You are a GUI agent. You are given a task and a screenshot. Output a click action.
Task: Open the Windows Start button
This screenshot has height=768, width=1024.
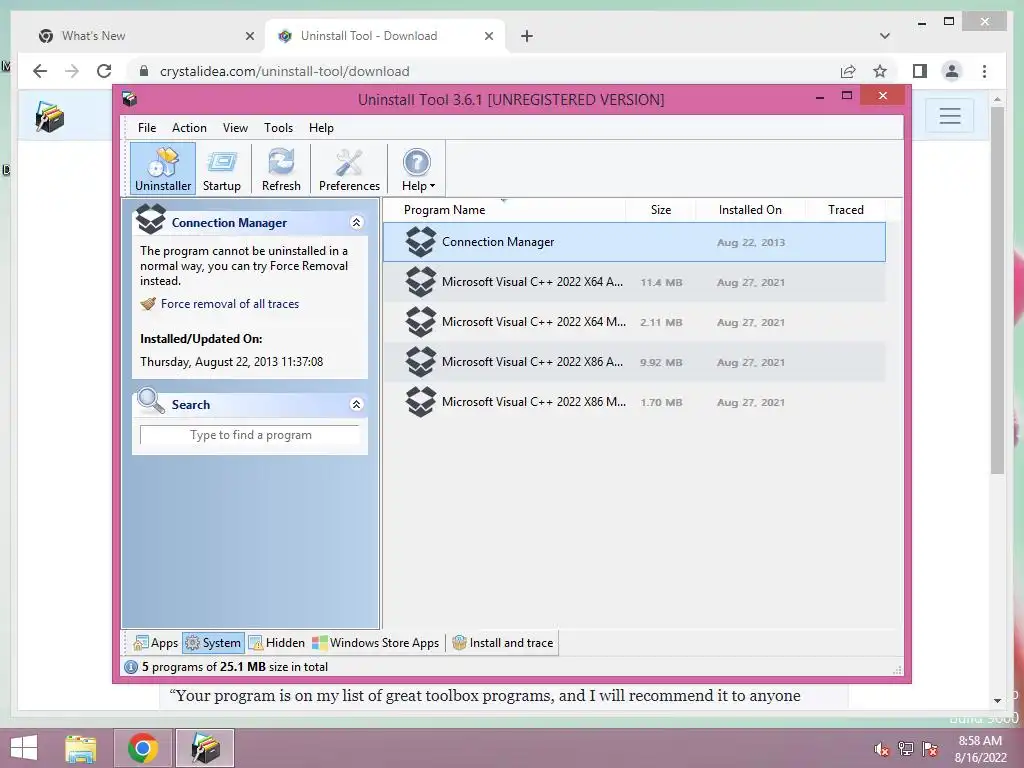[24, 748]
